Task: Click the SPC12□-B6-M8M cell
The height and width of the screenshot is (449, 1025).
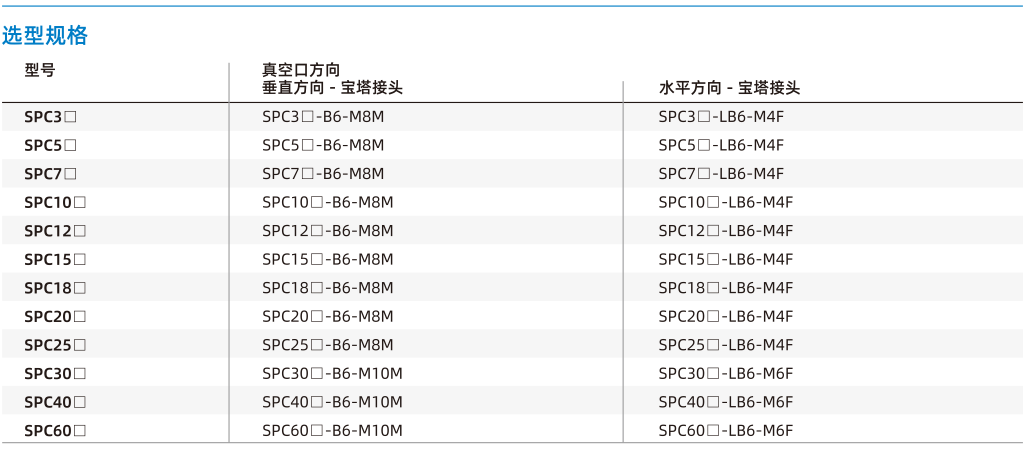Action: (328, 231)
